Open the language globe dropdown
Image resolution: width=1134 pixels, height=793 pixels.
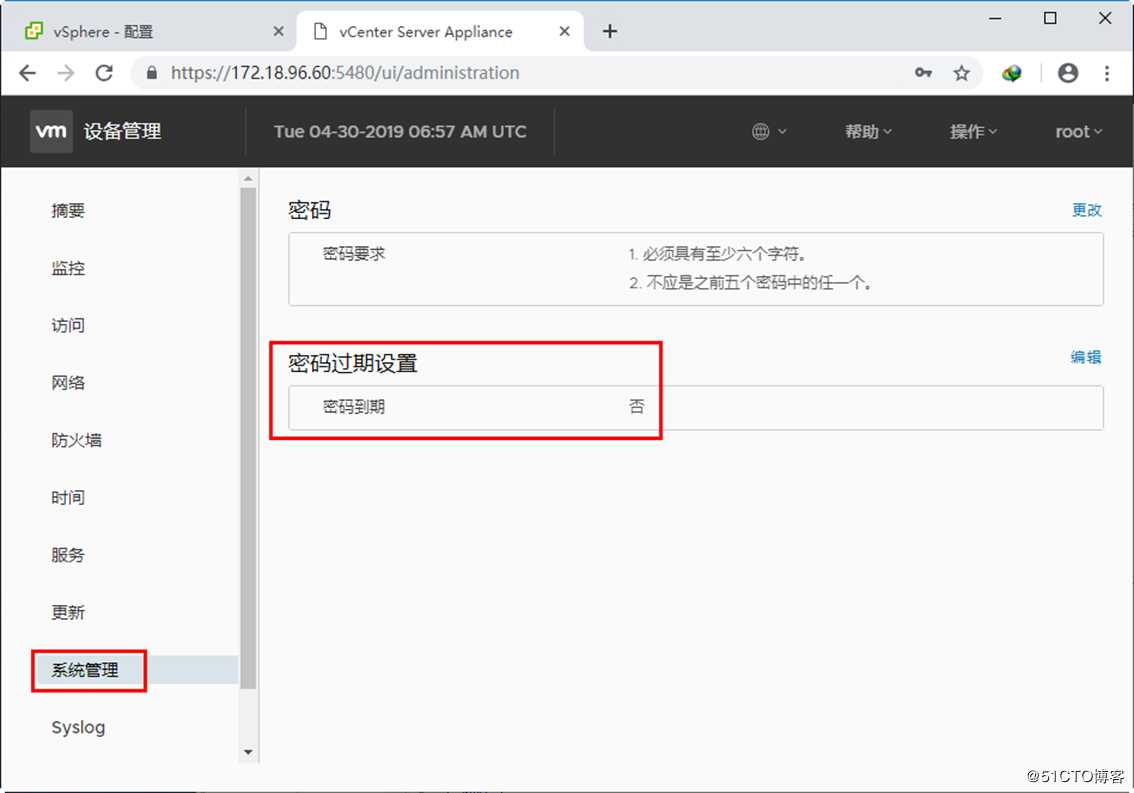(x=769, y=132)
